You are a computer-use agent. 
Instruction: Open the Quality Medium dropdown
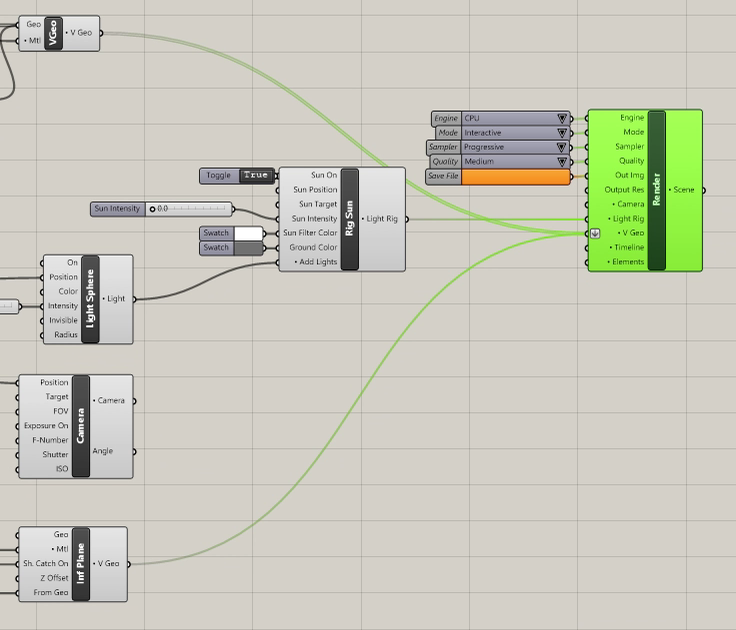tap(516, 161)
